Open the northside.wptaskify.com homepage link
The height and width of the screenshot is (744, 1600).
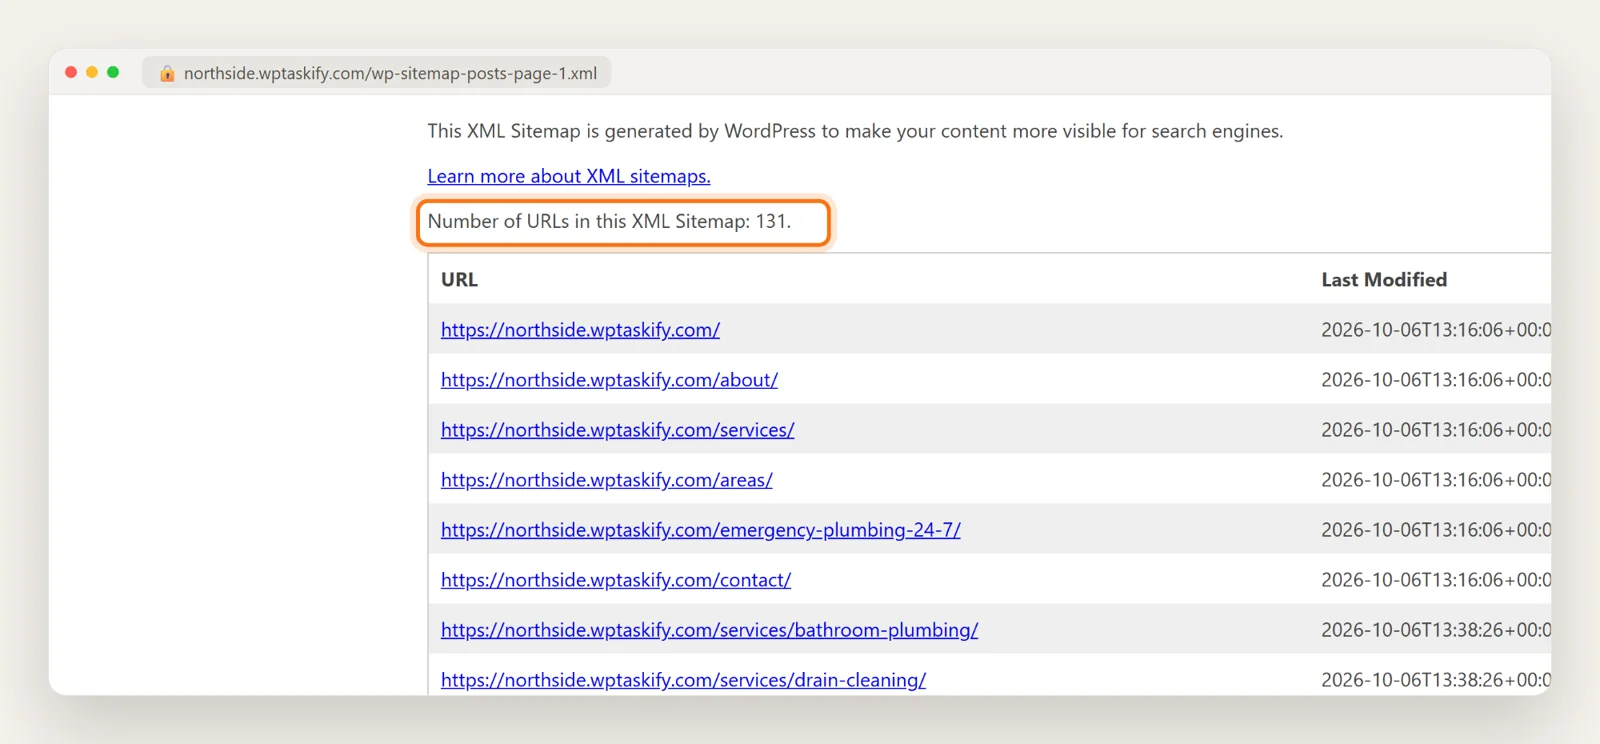pos(580,330)
